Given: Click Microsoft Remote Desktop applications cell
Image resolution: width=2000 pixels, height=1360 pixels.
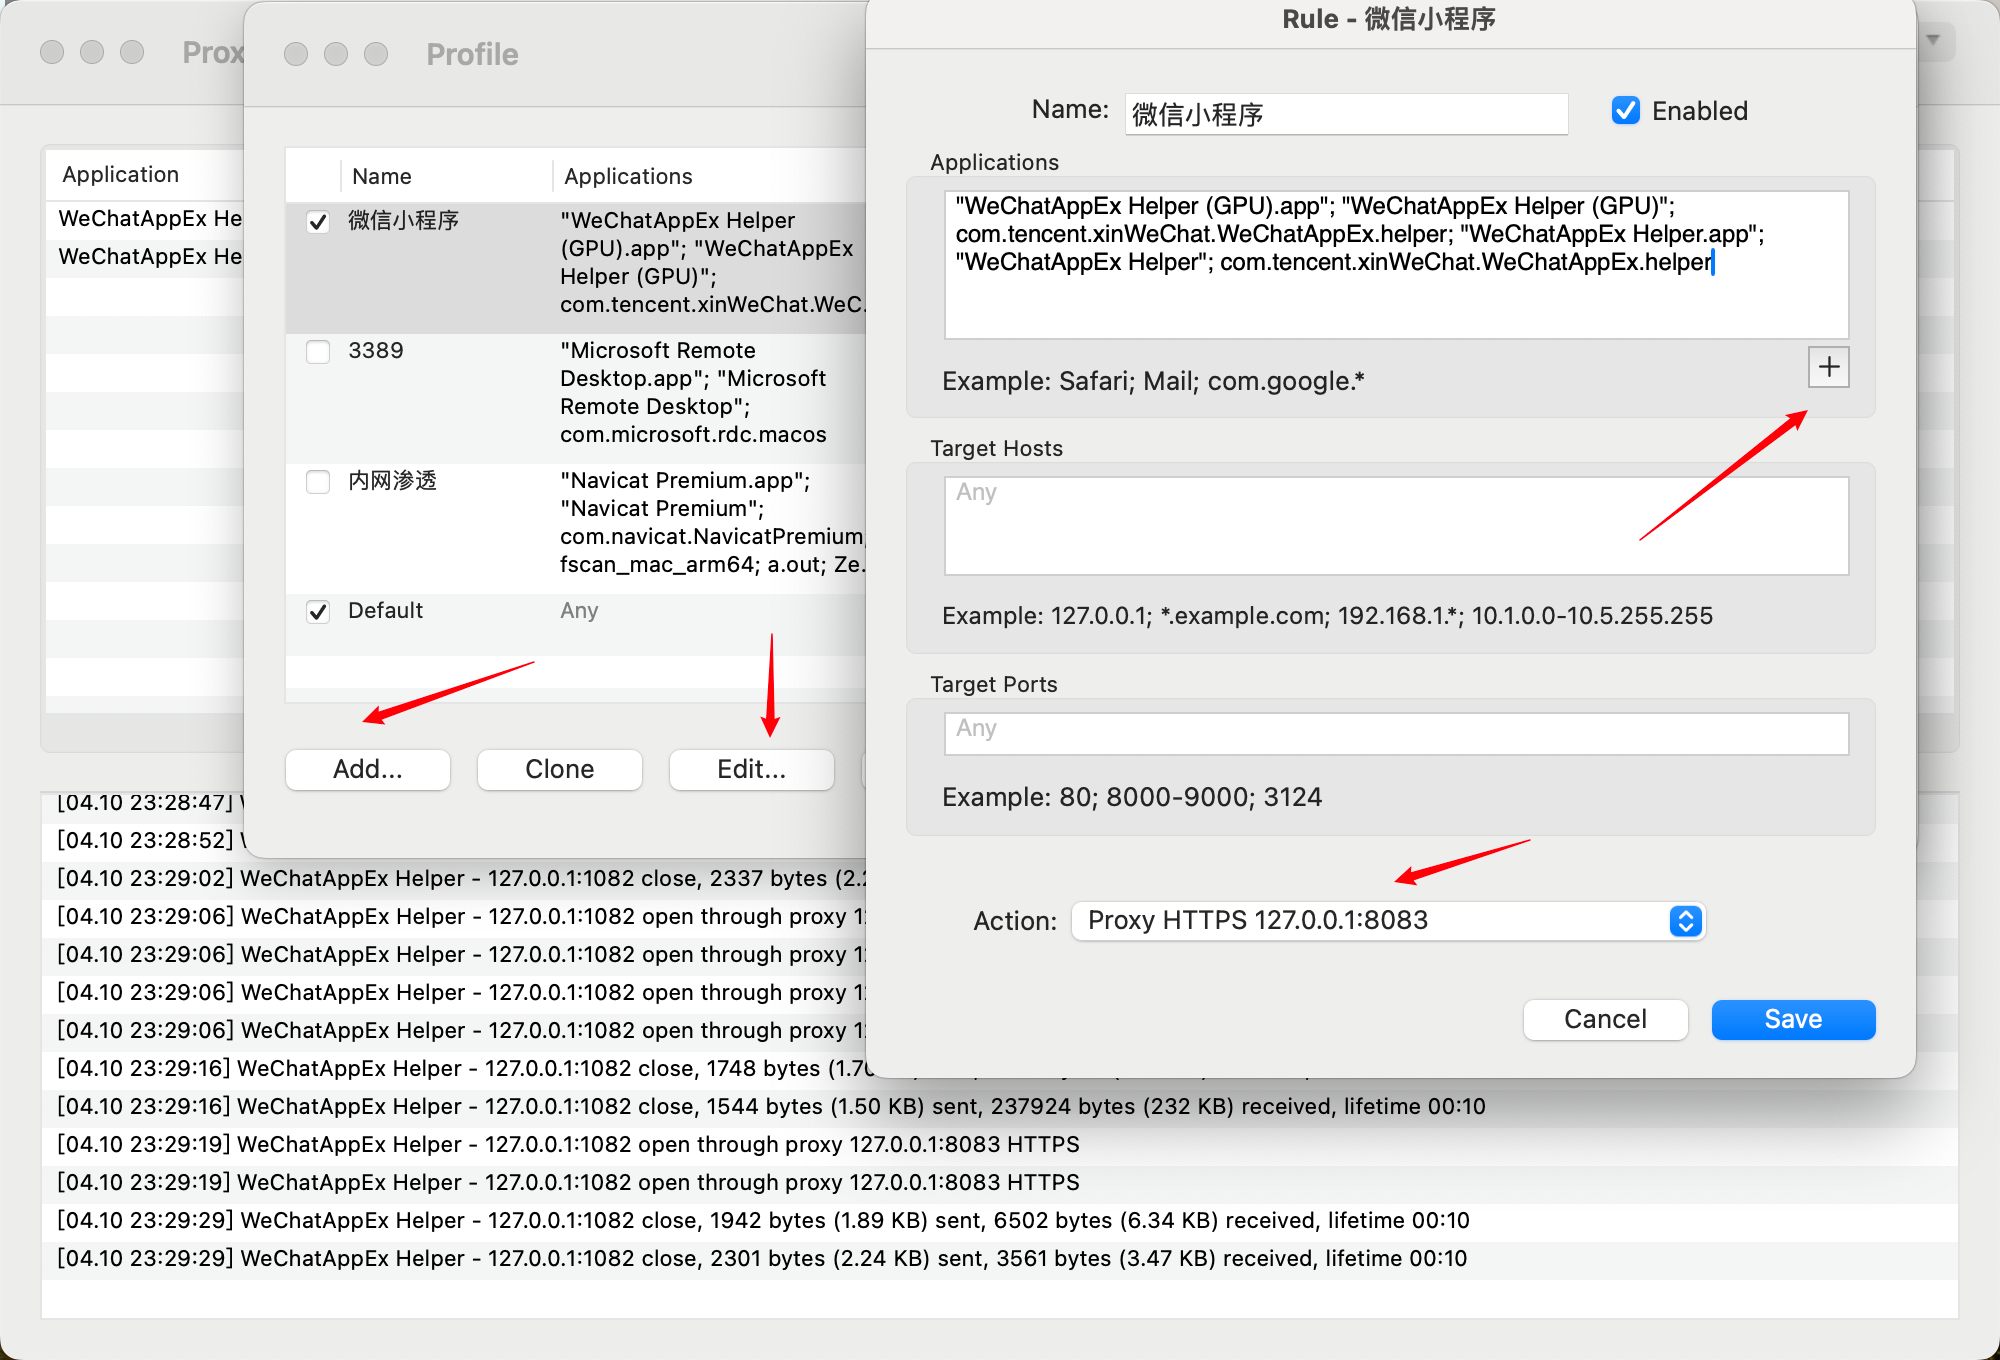Looking at the screenshot, I should point(693,392).
